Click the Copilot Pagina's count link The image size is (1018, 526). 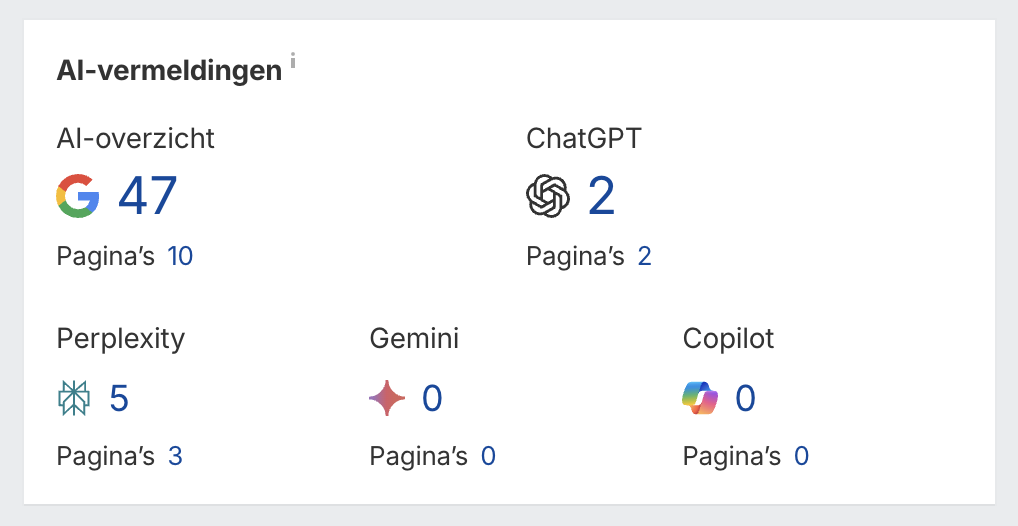click(x=801, y=457)
